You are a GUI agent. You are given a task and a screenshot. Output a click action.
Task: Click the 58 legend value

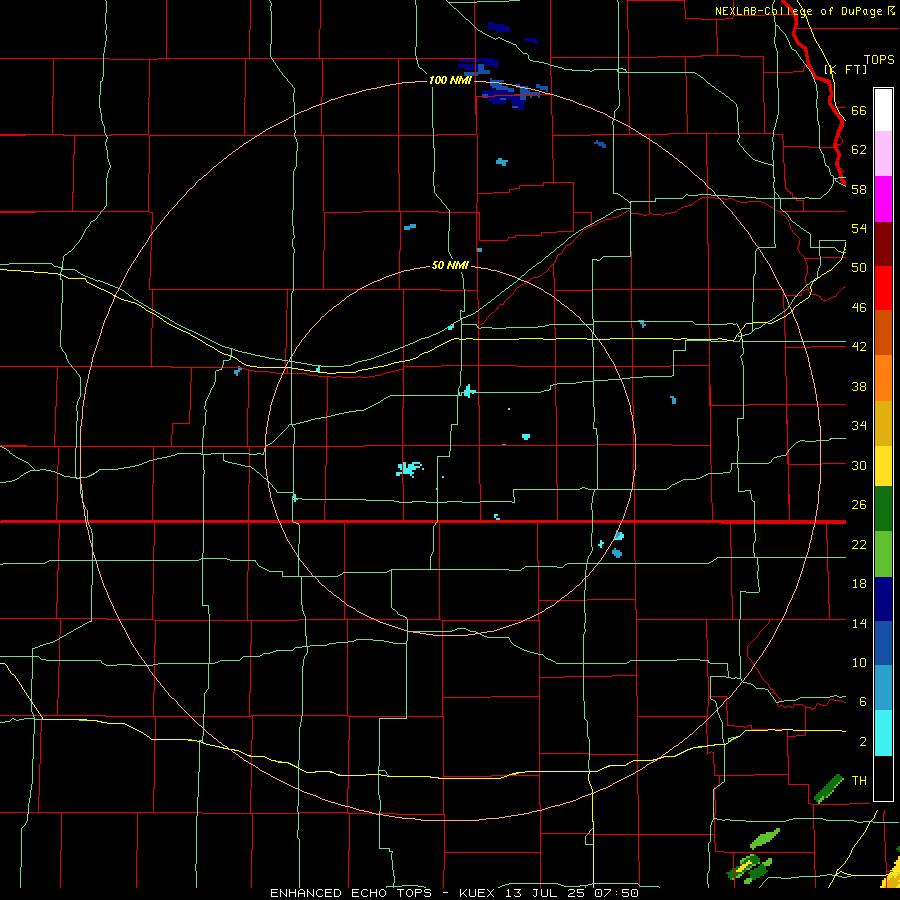click(859, 189)
